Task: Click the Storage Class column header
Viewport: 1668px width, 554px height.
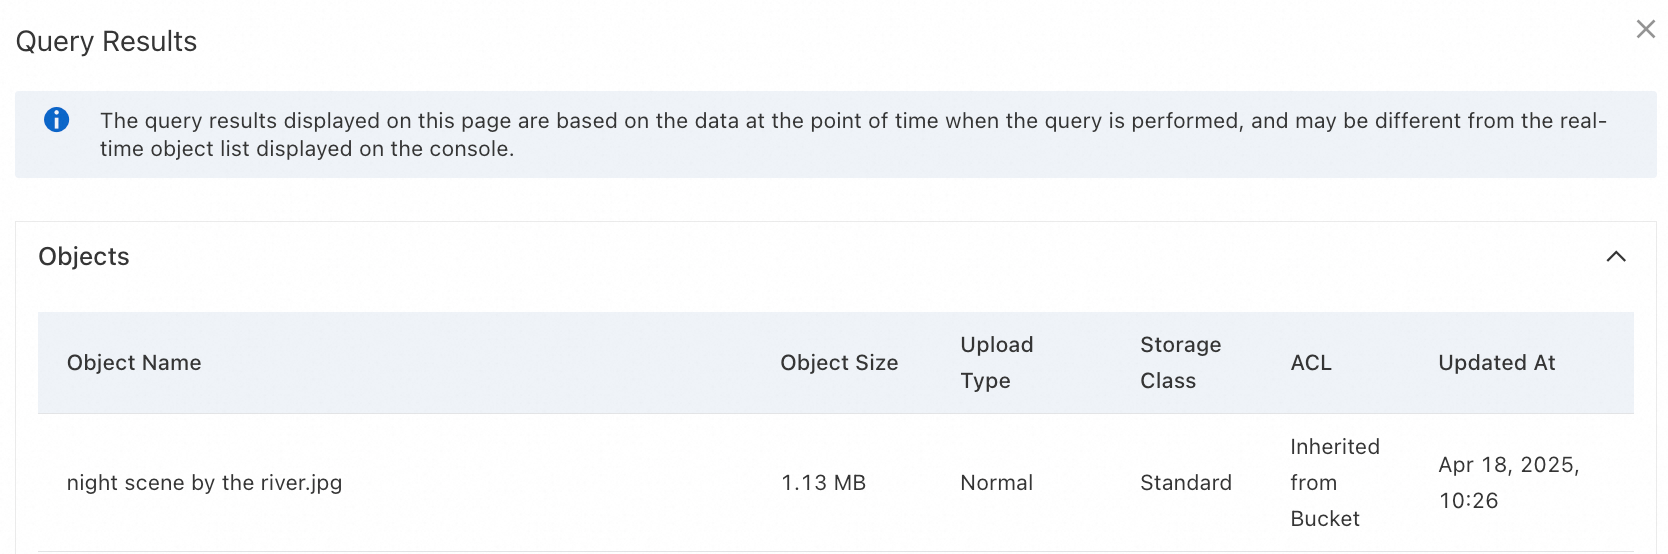Action: tap(1180, 363)
